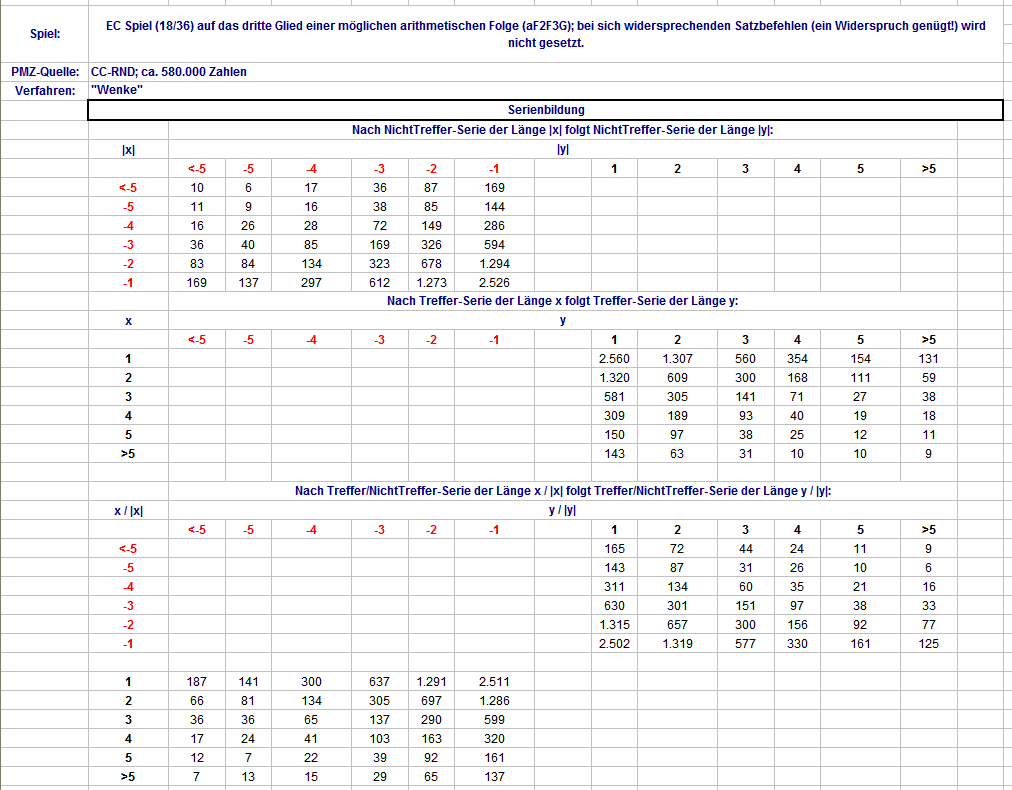Click the cell with value 131
Image resolution: width=1012 pixels, height=790 pixels.
pyautogui.click(x=928, y=359)
